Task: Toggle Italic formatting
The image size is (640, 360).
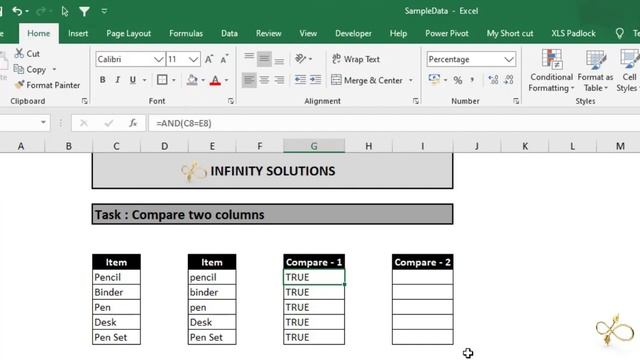Action: [x=118, y=80]
